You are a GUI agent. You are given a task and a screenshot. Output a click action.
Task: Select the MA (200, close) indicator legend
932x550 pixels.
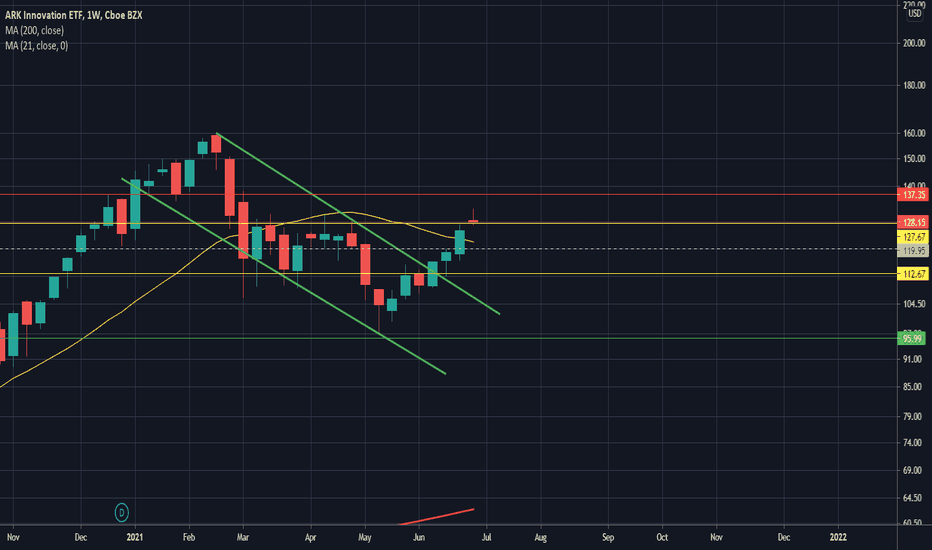point(34,30)
